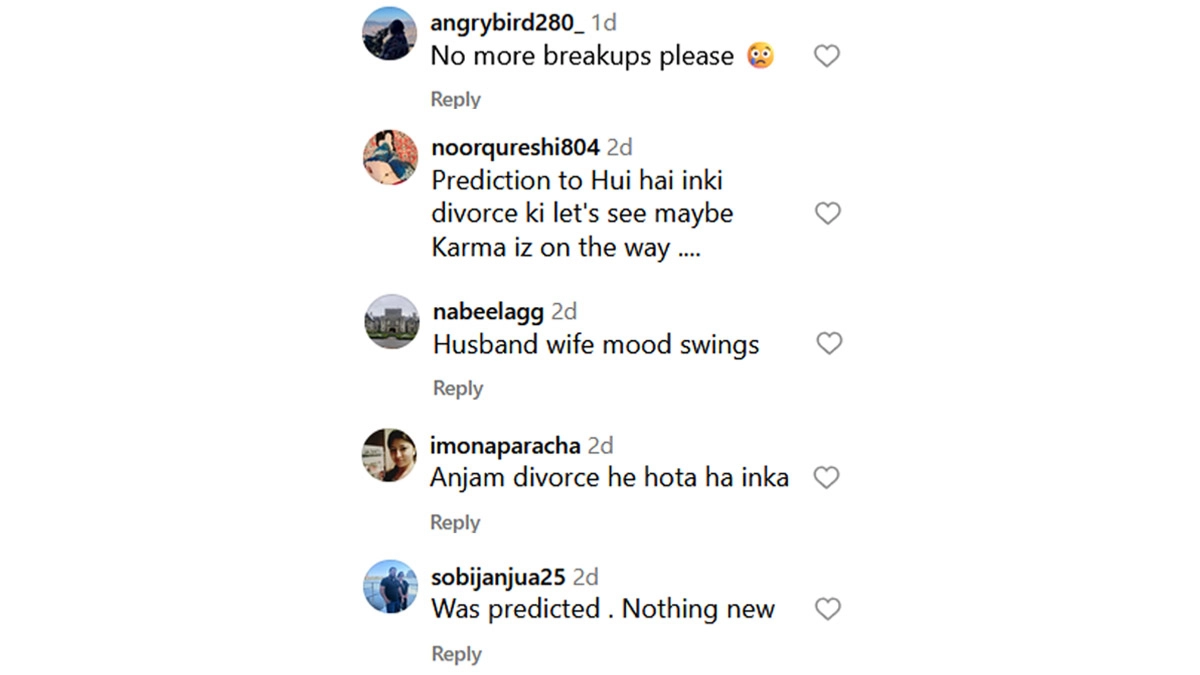Open angrybird280_'s profile picture
The height and width of the screenshot is (675, 1200).
pos(389,34)
